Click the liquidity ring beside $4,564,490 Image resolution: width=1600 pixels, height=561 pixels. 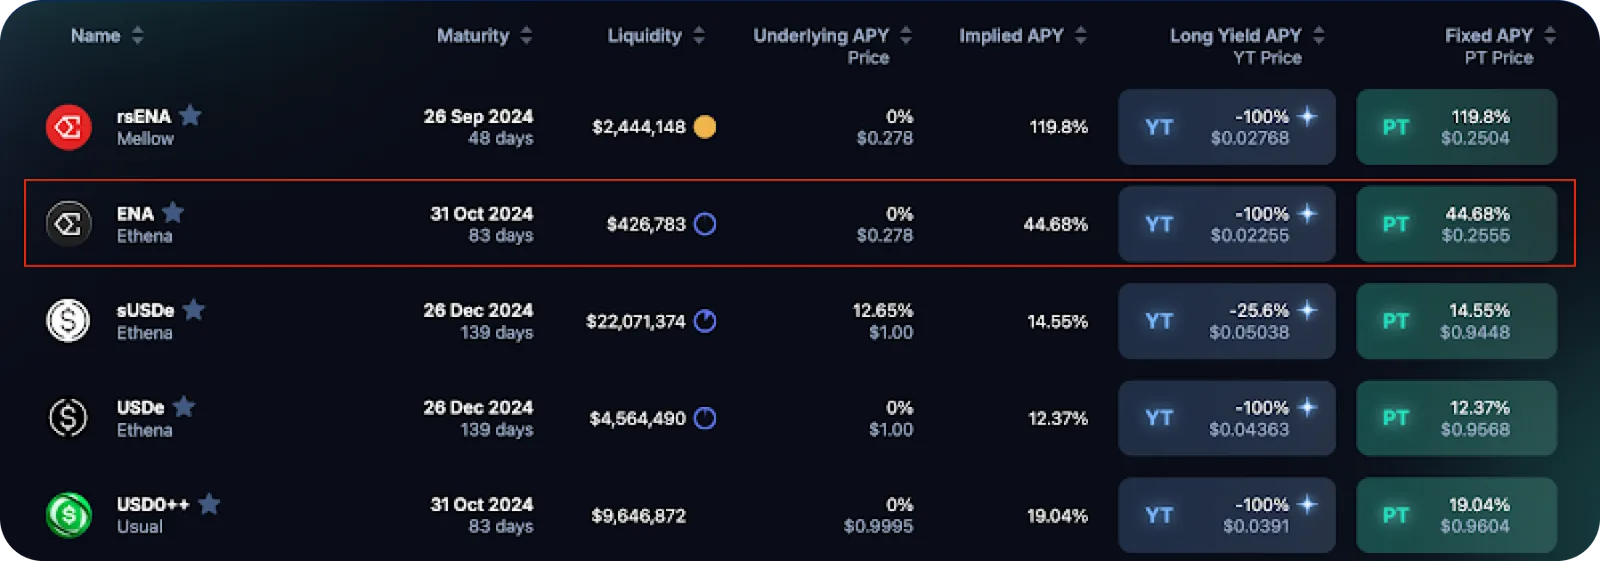coord(705,418)
